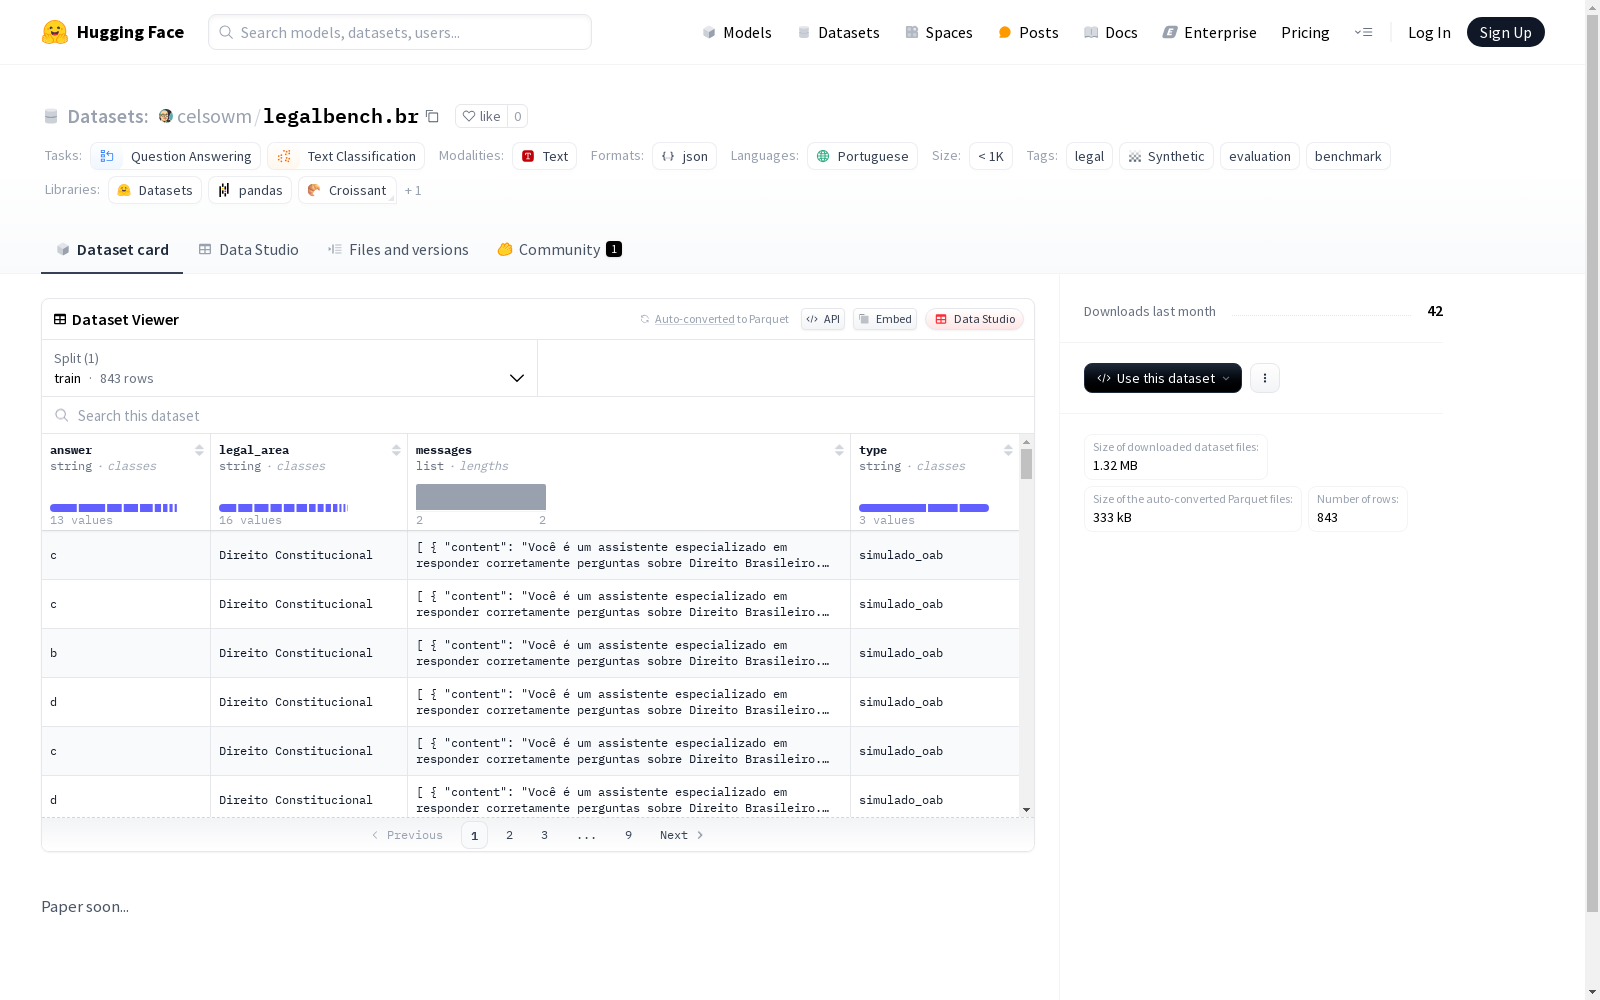Focus the Search this dataset field

tap(538, 415)
